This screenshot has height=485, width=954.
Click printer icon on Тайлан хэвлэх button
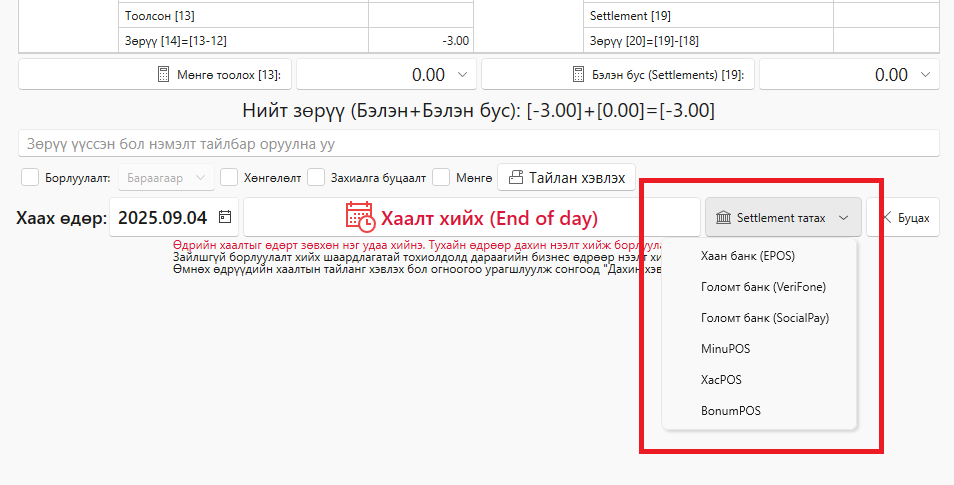tap(516, 178)
